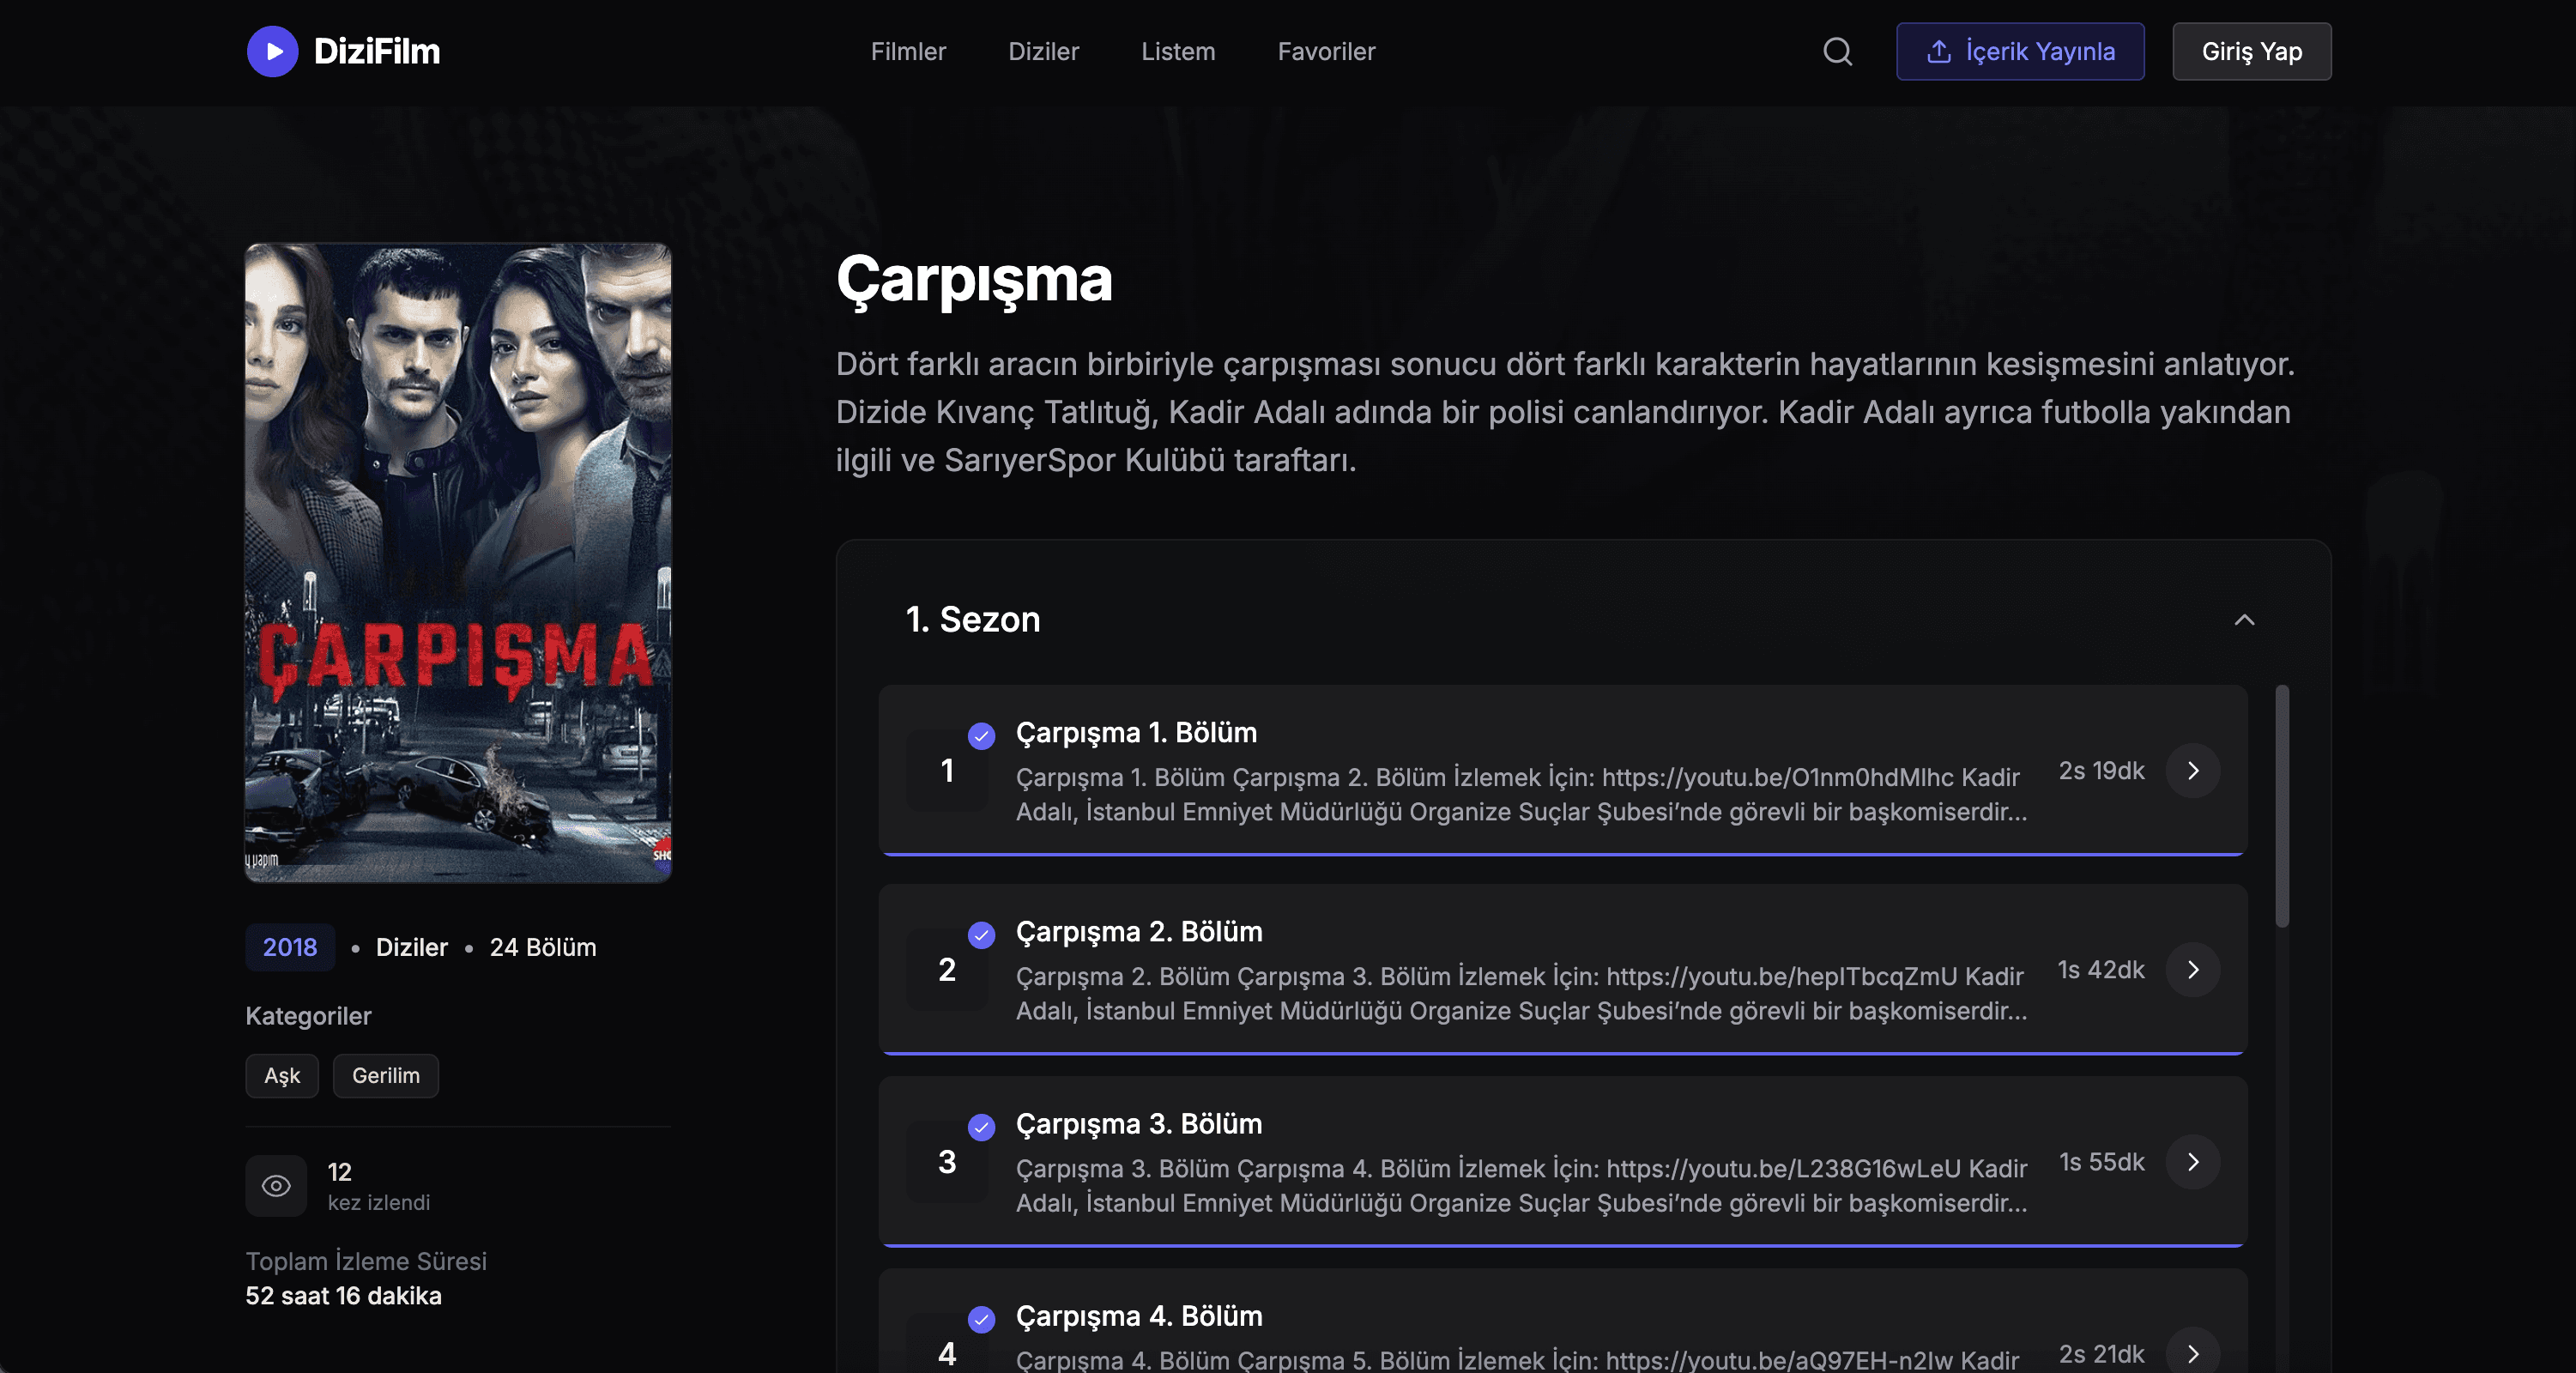Click the eye view-count icon

[x=276, y=1186]
